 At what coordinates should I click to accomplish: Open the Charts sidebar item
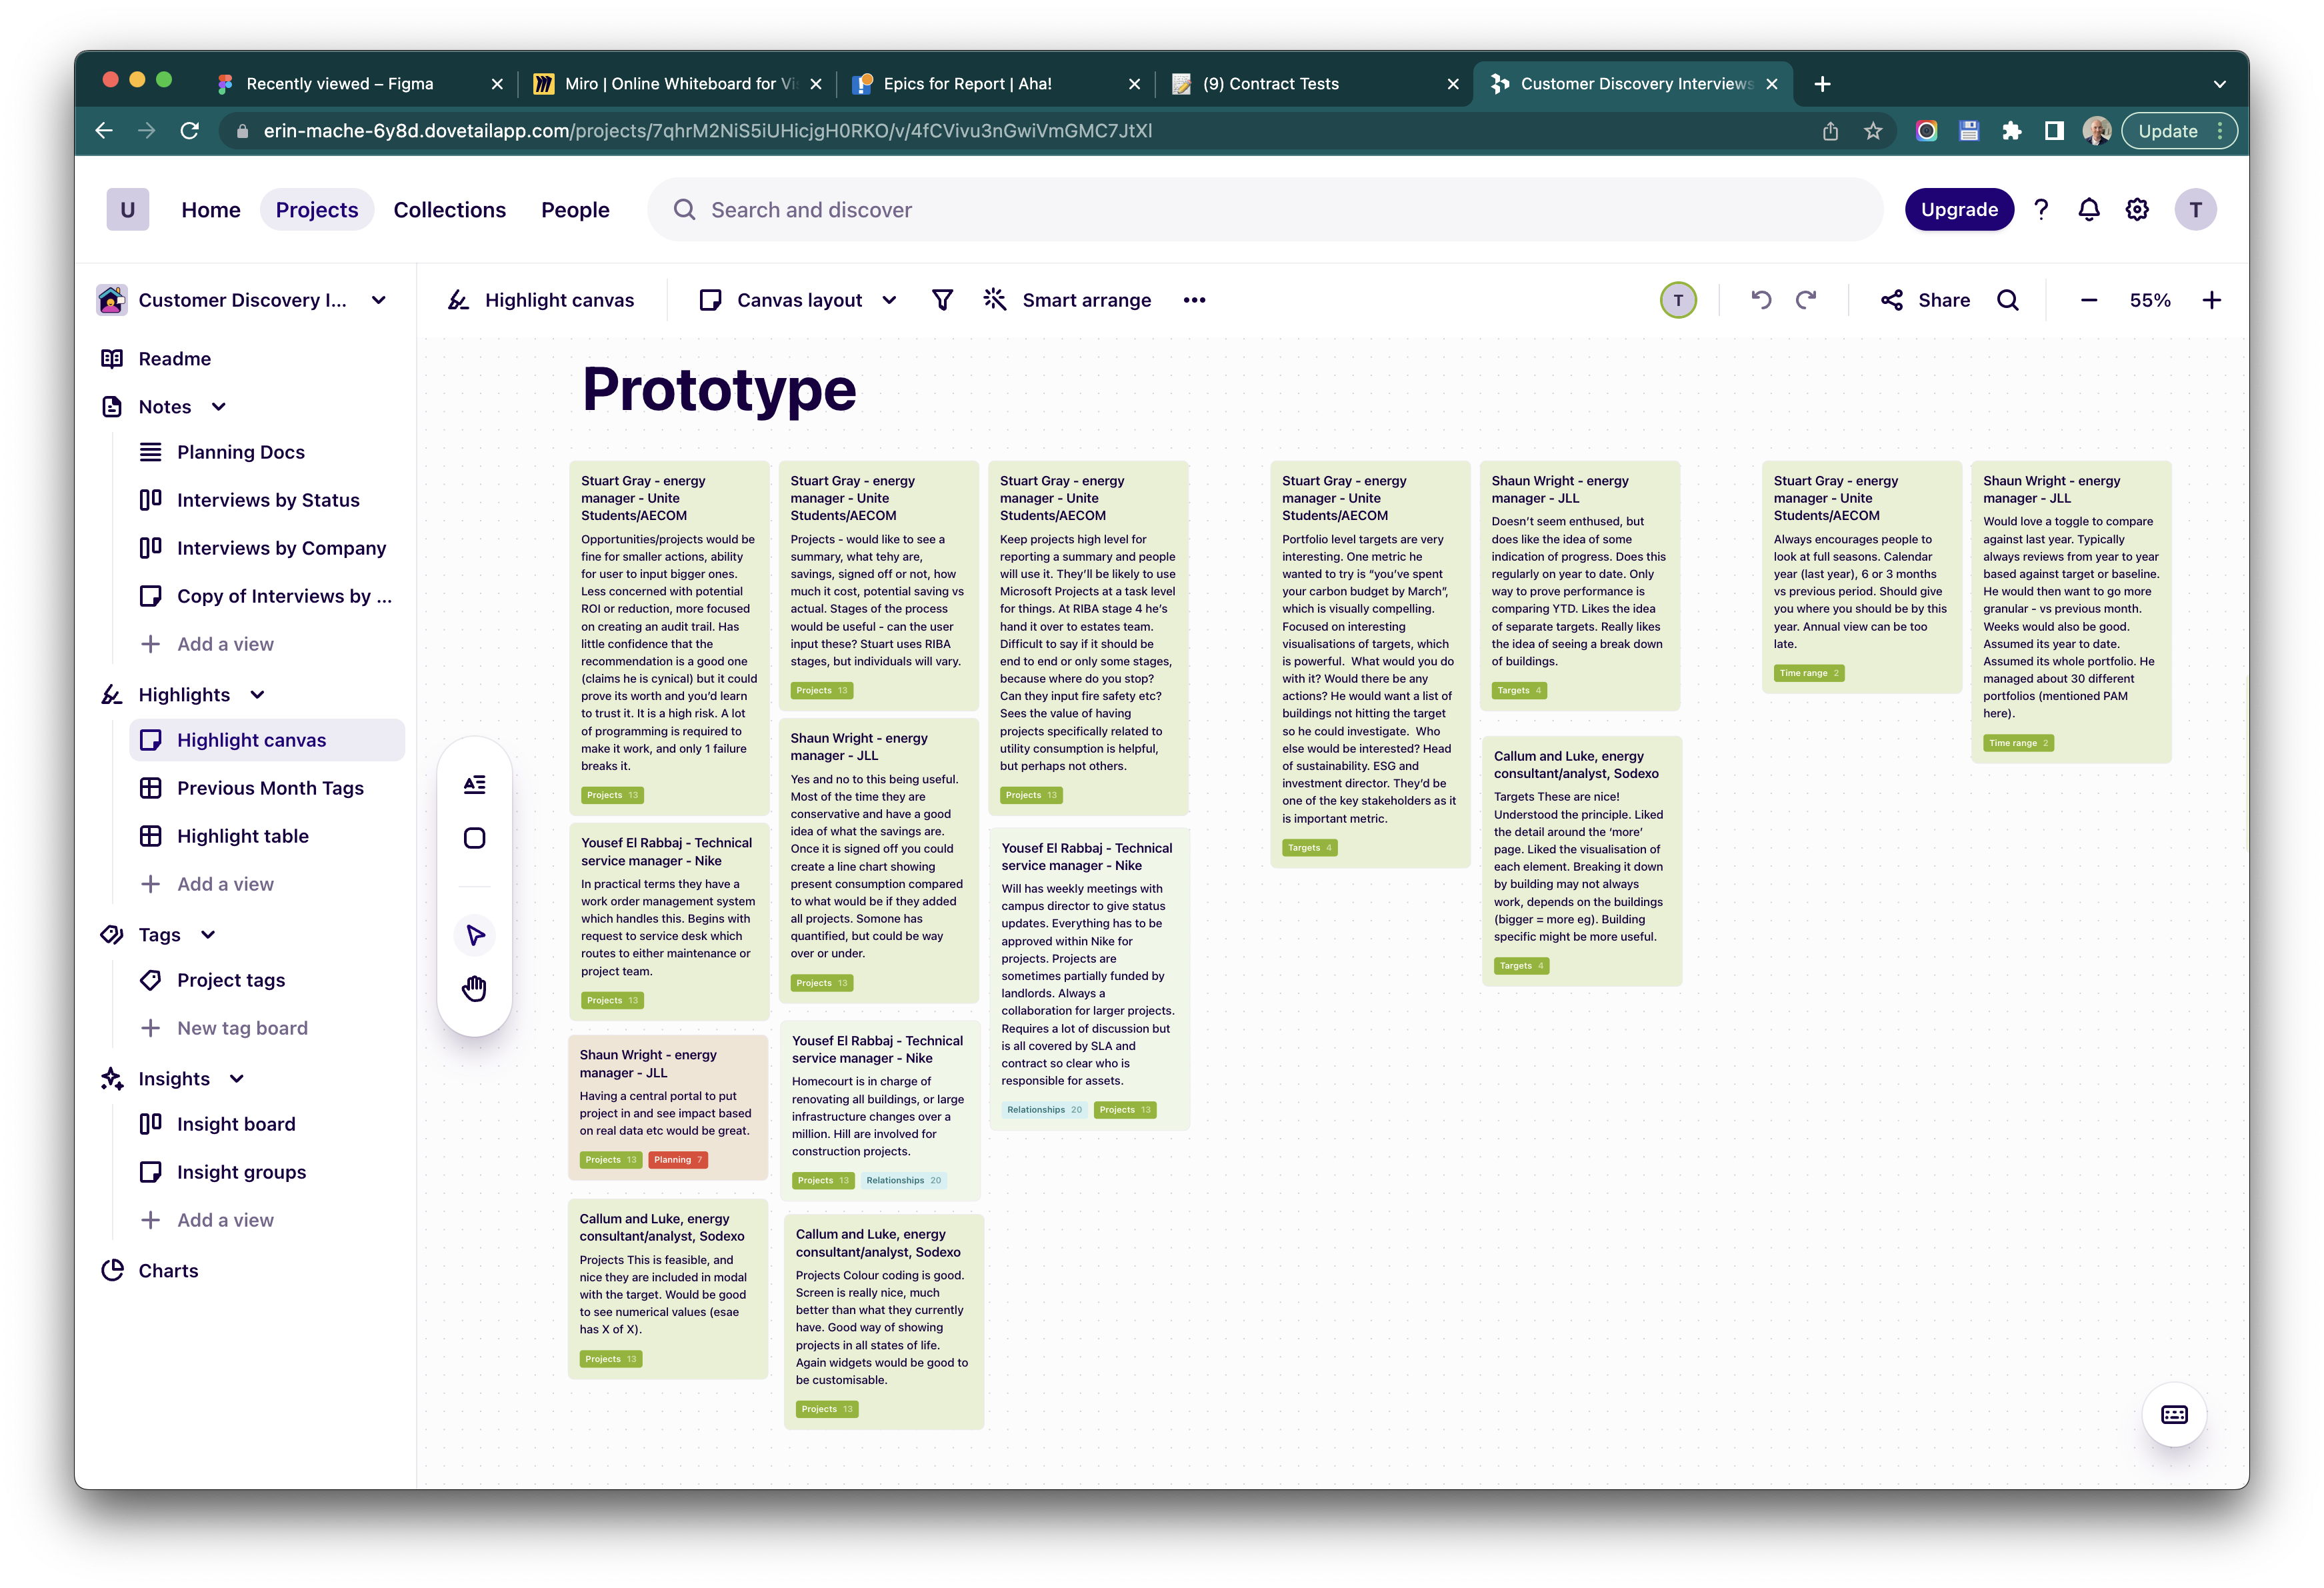pos(168,1270)
